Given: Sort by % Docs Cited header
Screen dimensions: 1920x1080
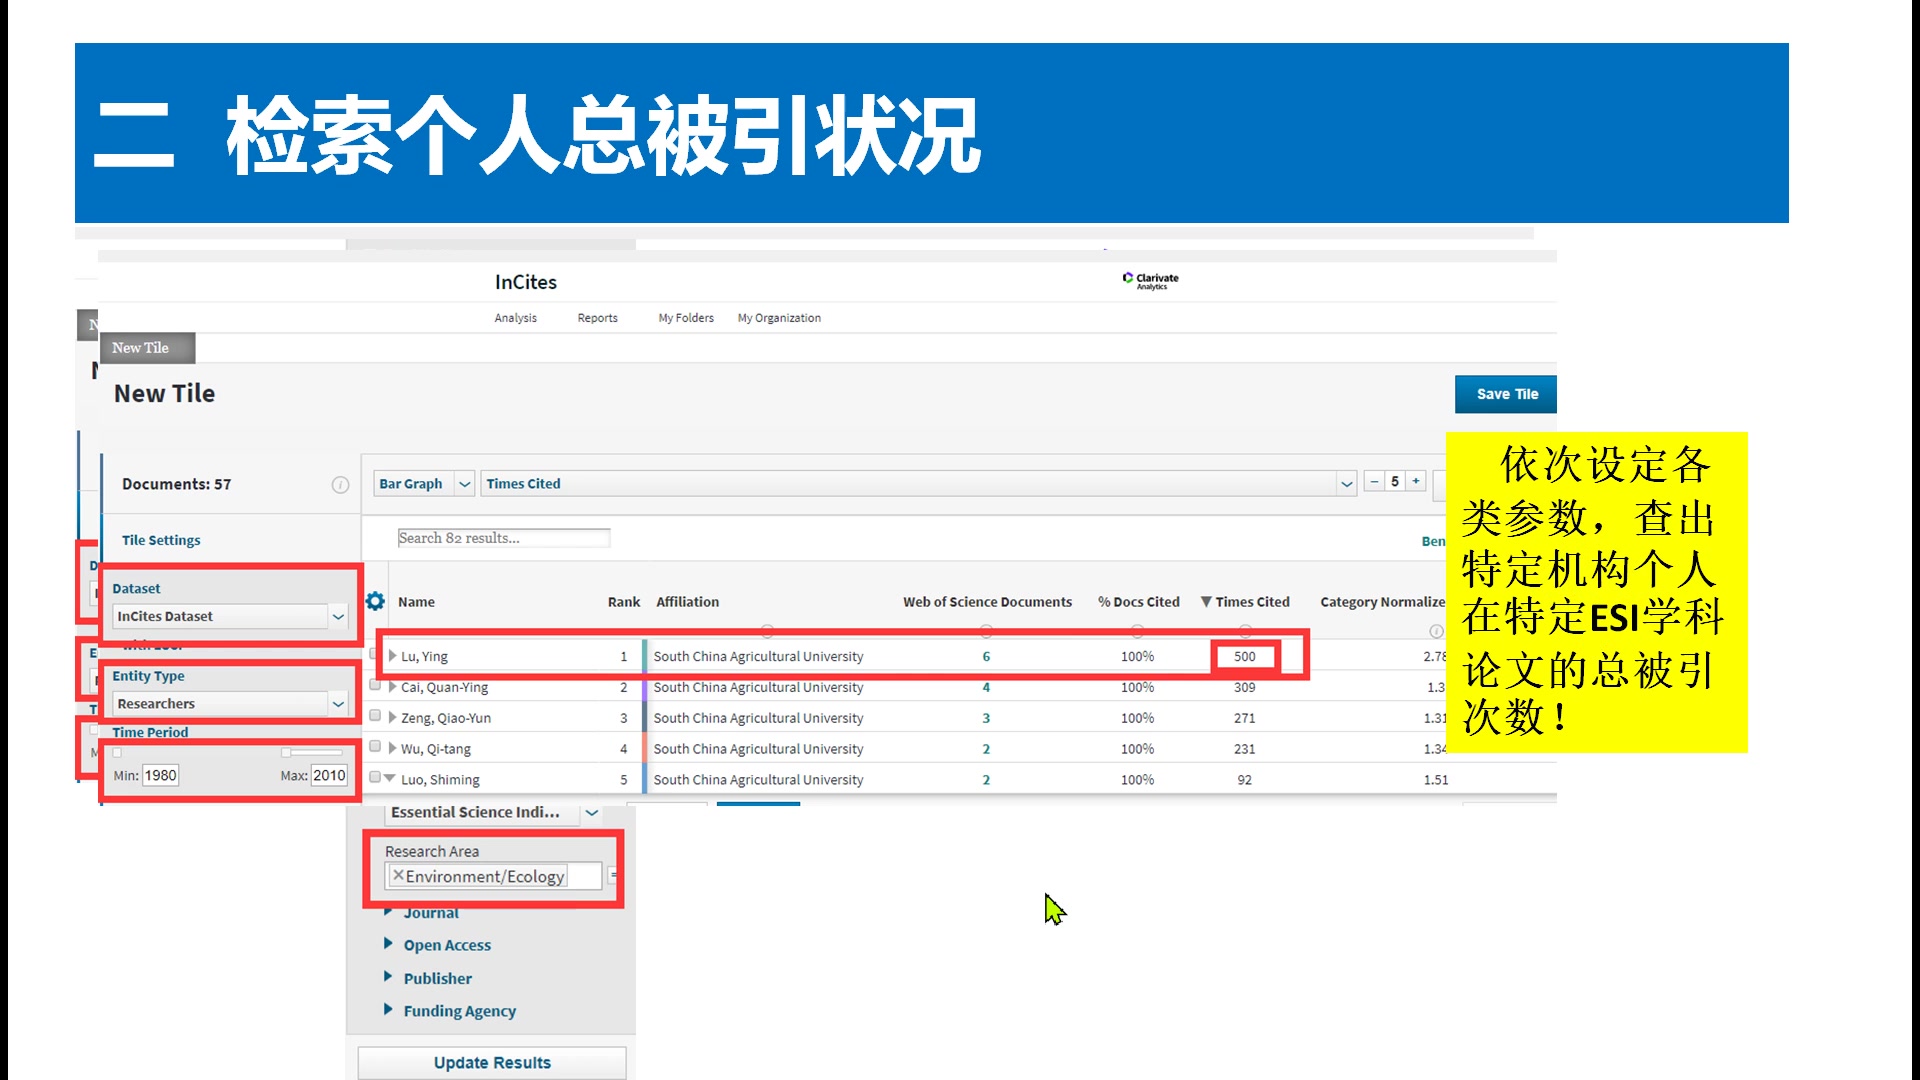Looking at the screenshot, I should [x=1138, y=602].
